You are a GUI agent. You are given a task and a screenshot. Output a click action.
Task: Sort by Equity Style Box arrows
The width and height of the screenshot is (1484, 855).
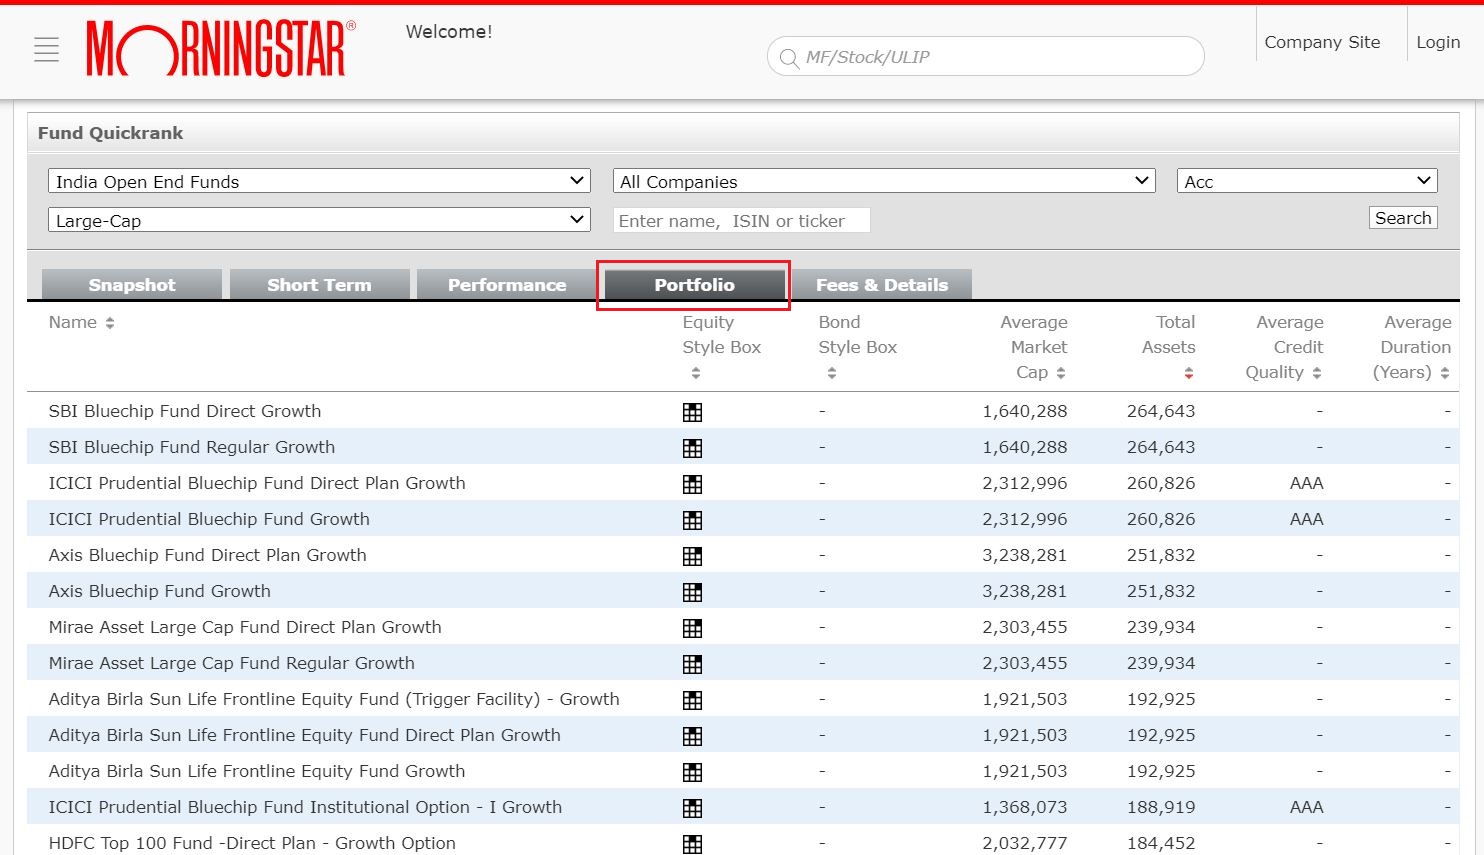(x=696, y=373)
